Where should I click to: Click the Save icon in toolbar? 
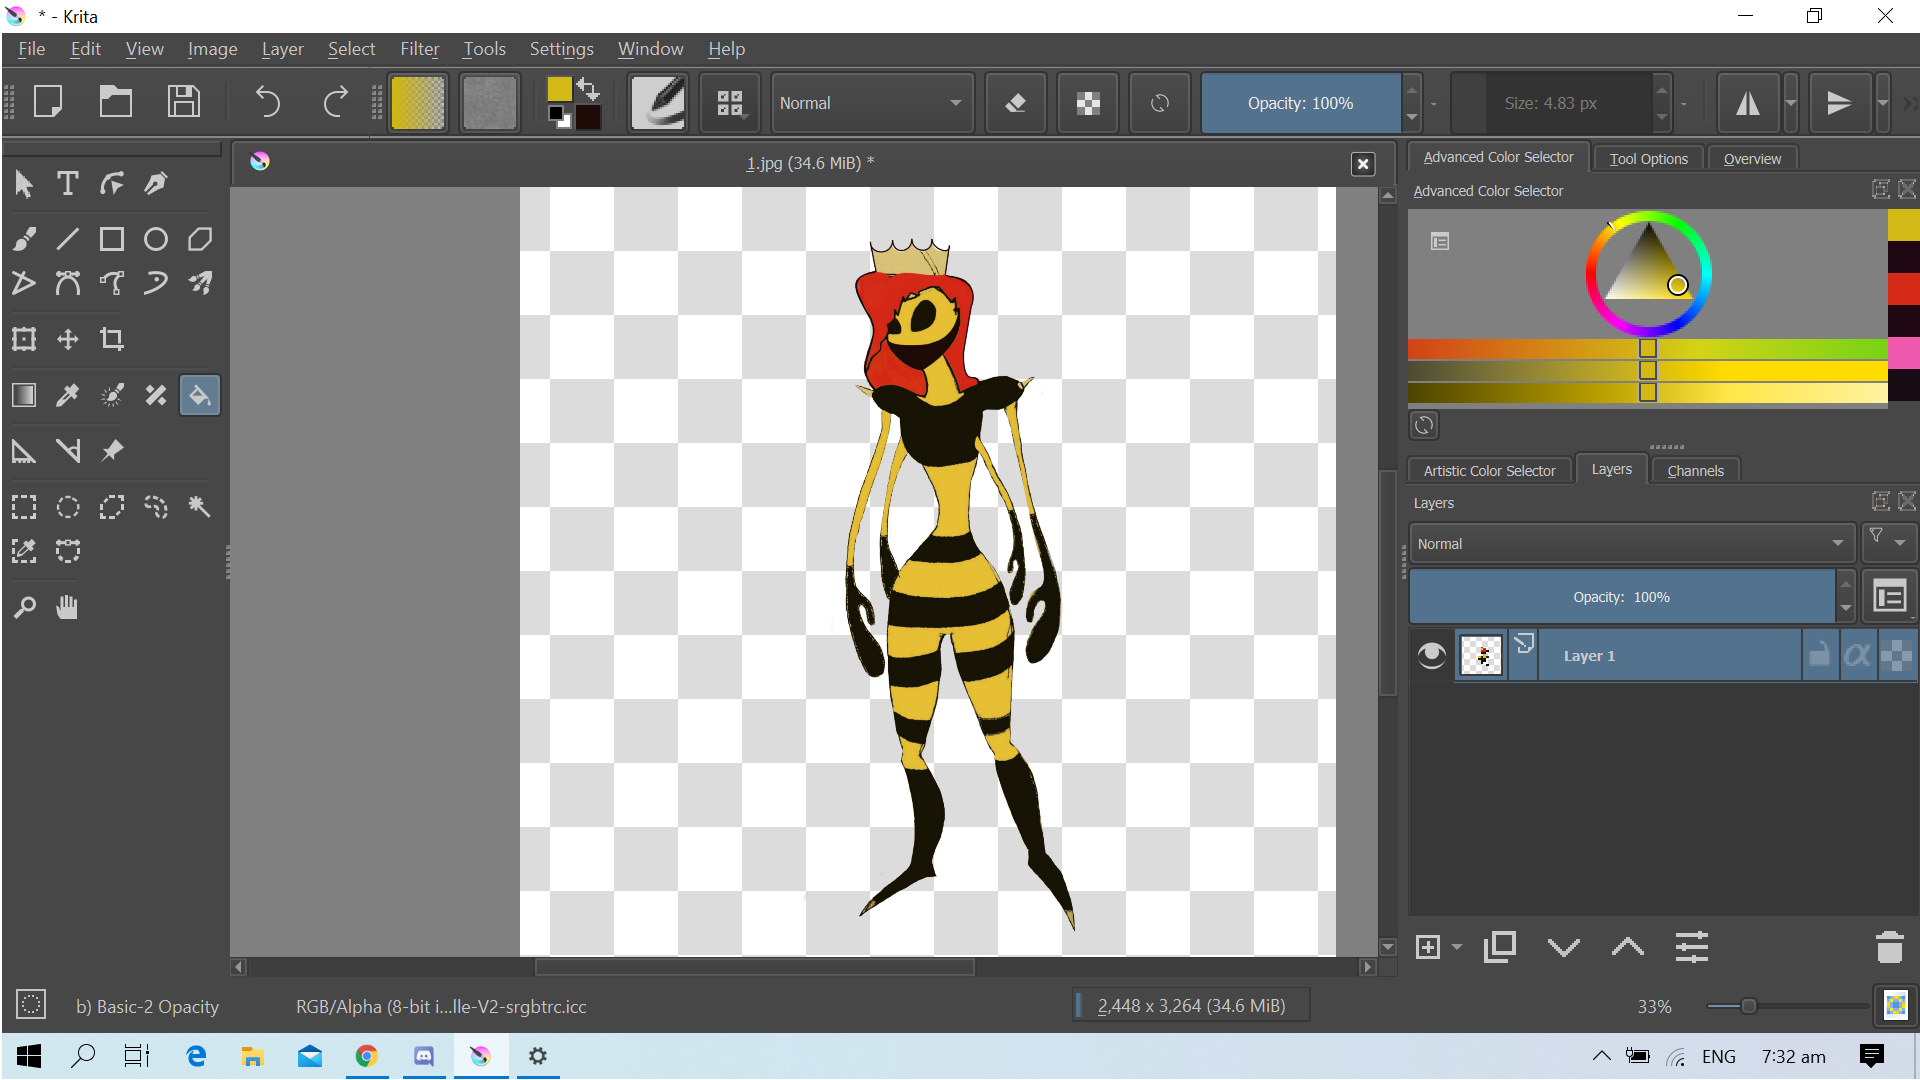pyautogui.click(x=184, y=102)
